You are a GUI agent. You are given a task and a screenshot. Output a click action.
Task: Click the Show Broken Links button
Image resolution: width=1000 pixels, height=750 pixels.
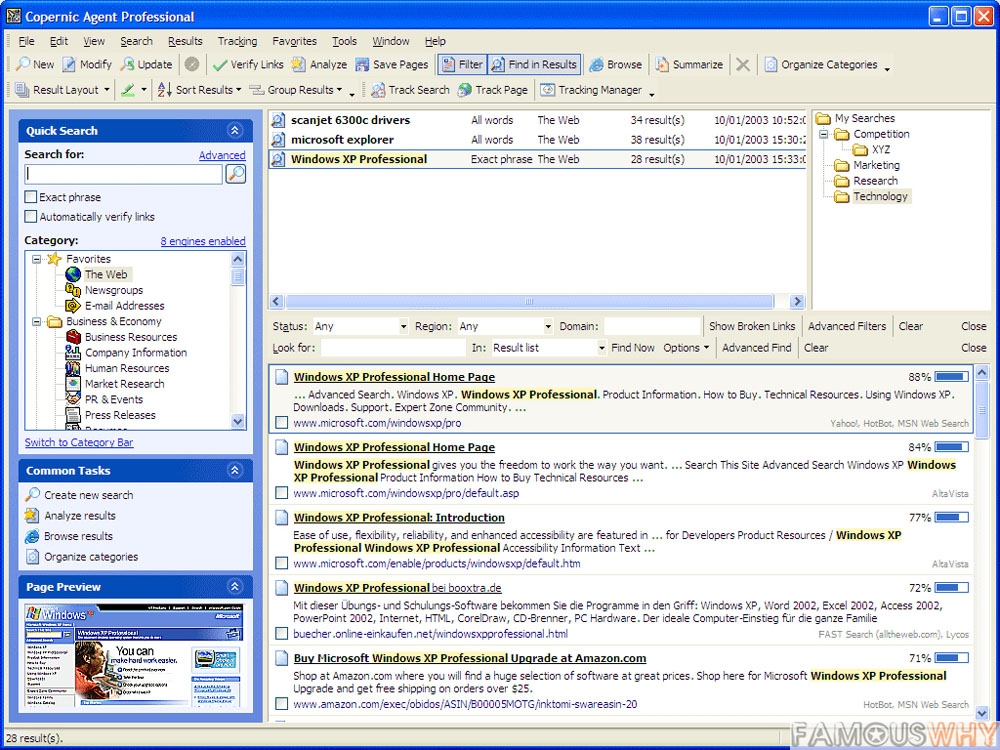point(752,327)
